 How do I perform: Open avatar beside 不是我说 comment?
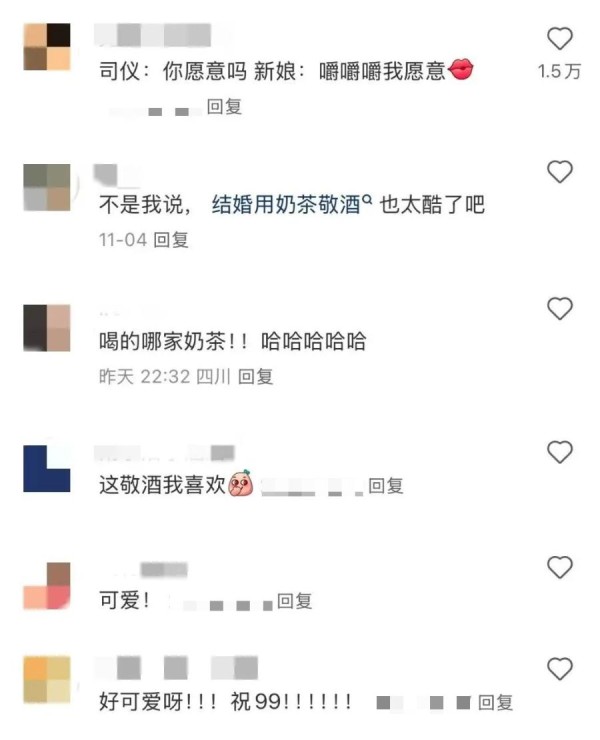point(47,187)
